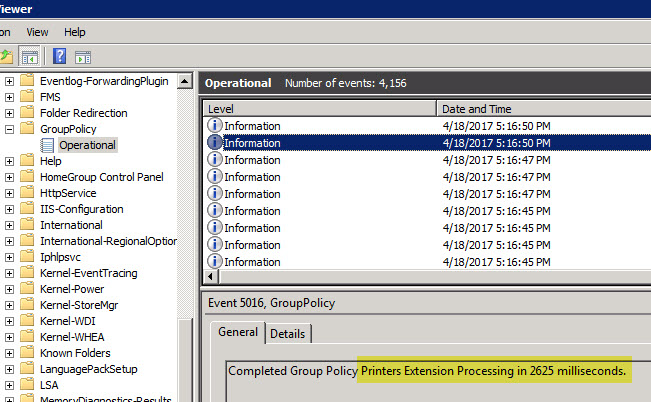Expand HomeGroup Control Panel node
This screenshot has width=651, height=402.
(9, 177)
